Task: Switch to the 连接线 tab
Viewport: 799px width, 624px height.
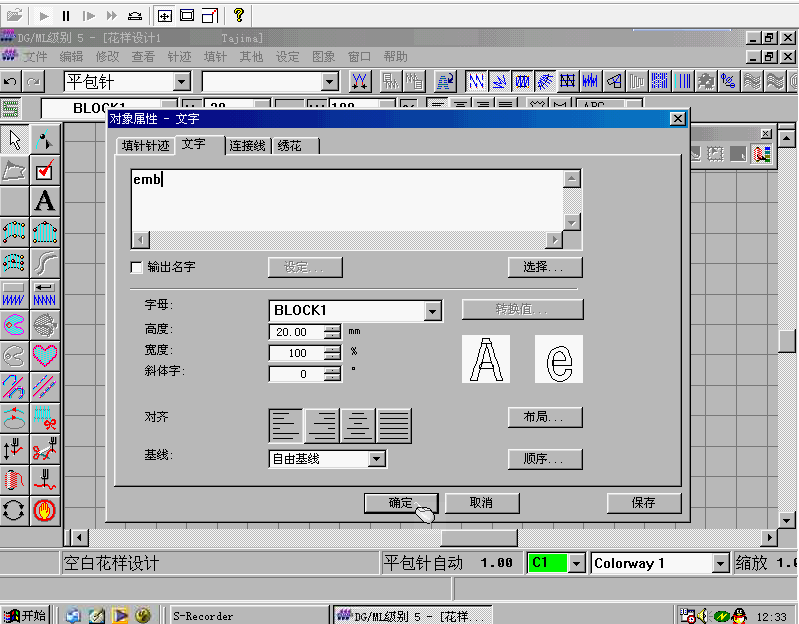Action: pos(247,146)
